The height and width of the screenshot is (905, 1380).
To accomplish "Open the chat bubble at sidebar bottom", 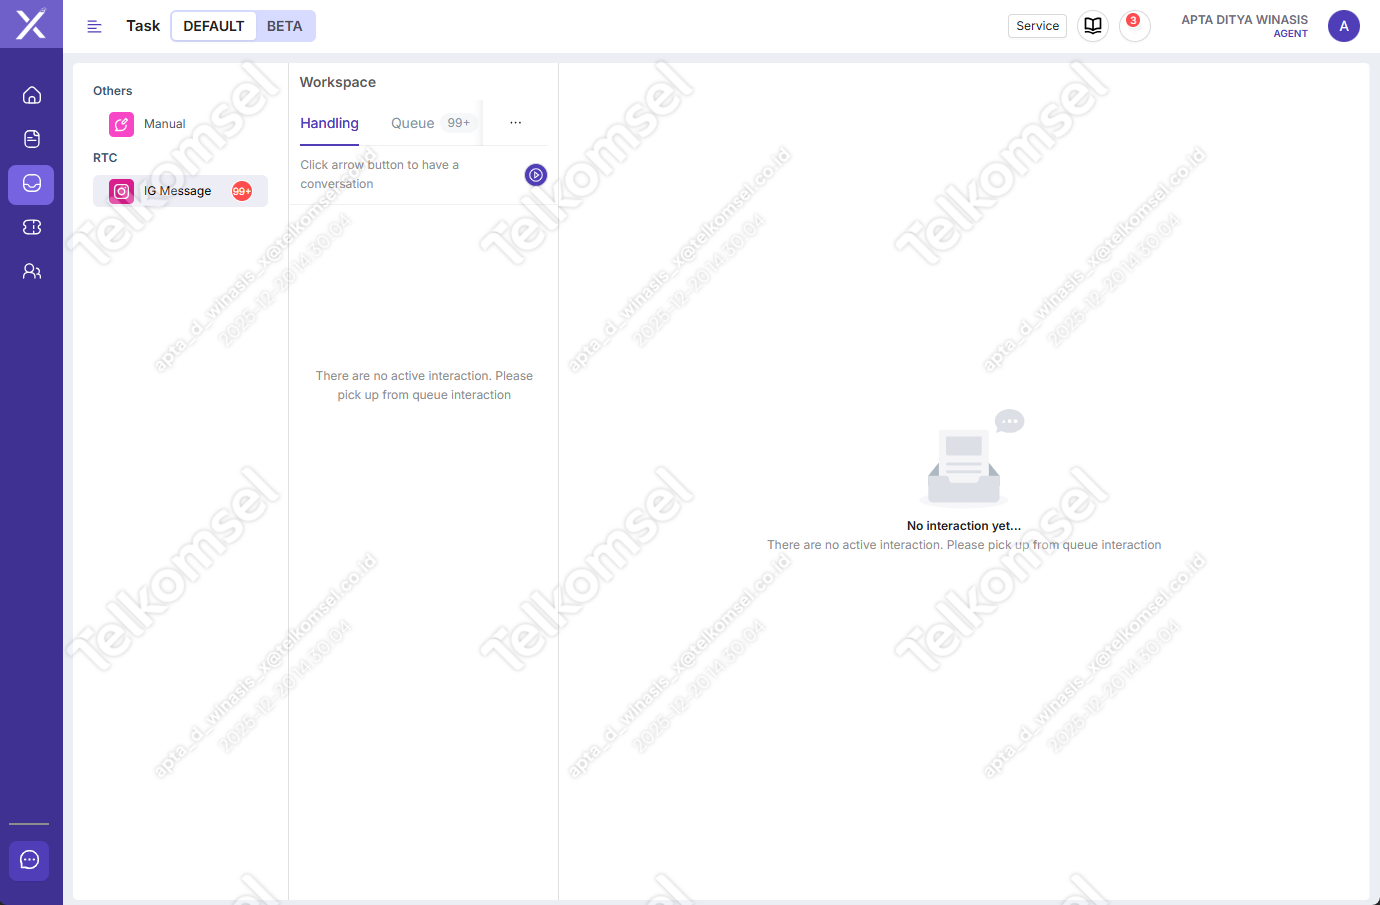I will coord(30,860).
